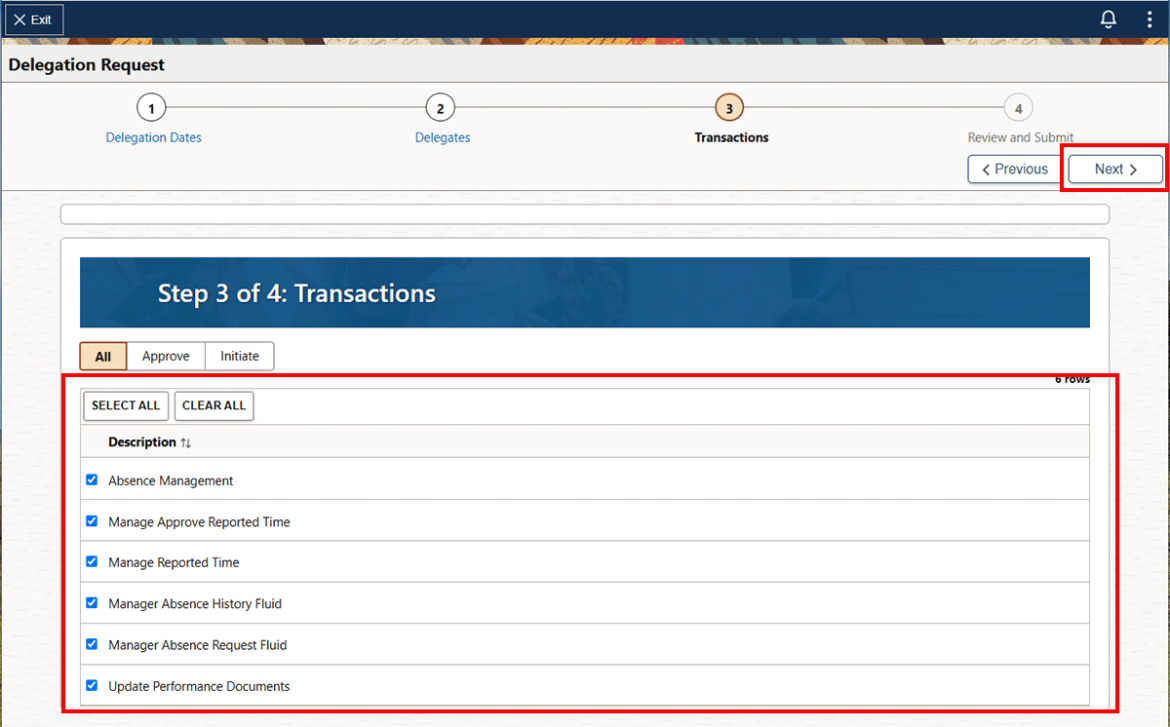This screenshot has width=1170, height=727.
Task: Uncheck the Manager Absence History Fluid checkbox
Action: 91,602
